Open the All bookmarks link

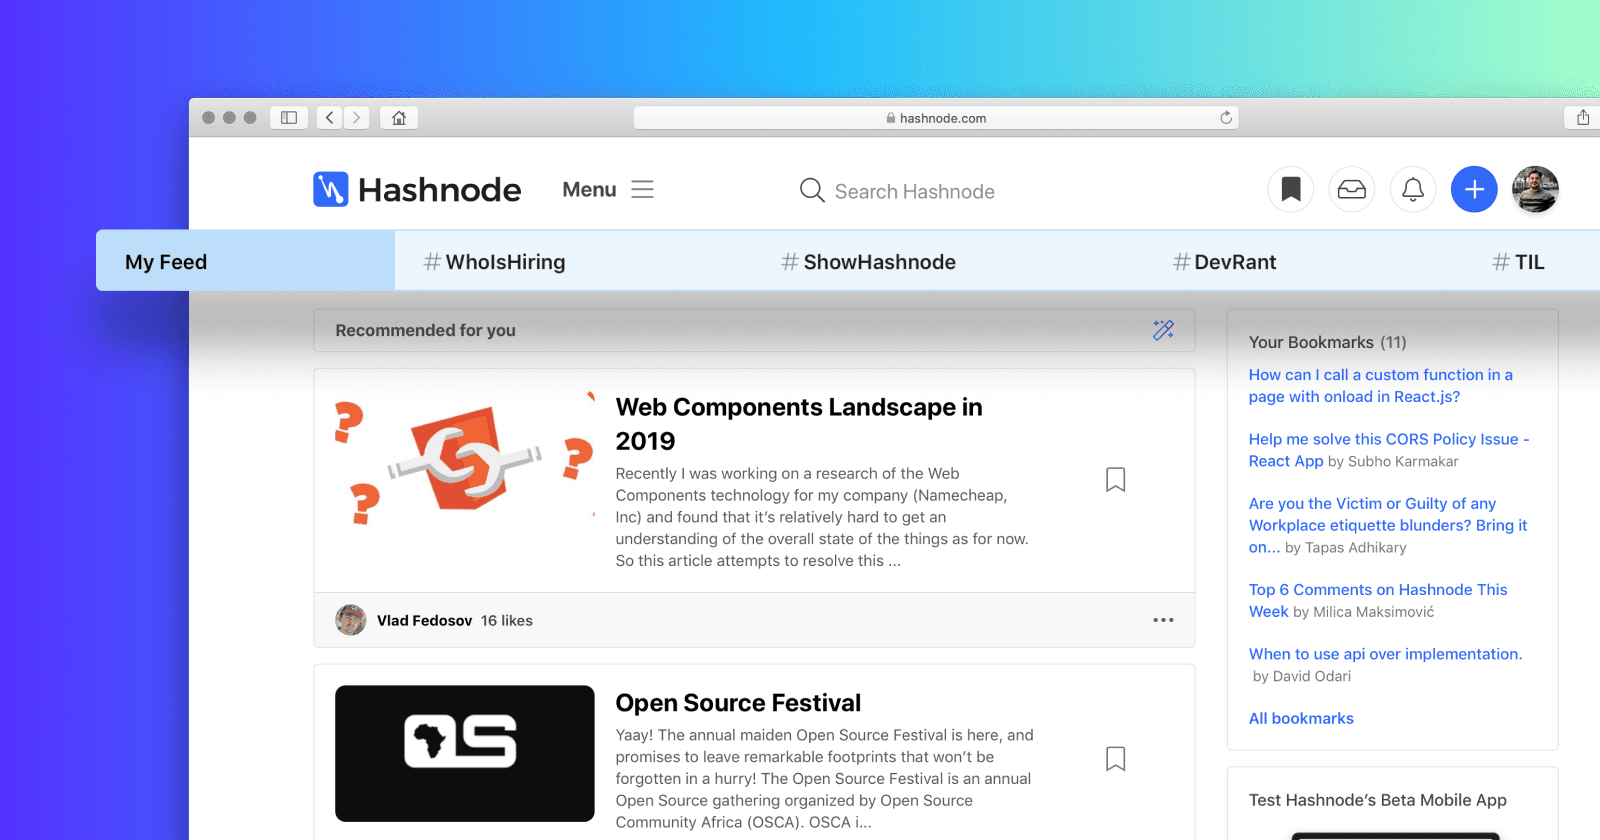1300,718
